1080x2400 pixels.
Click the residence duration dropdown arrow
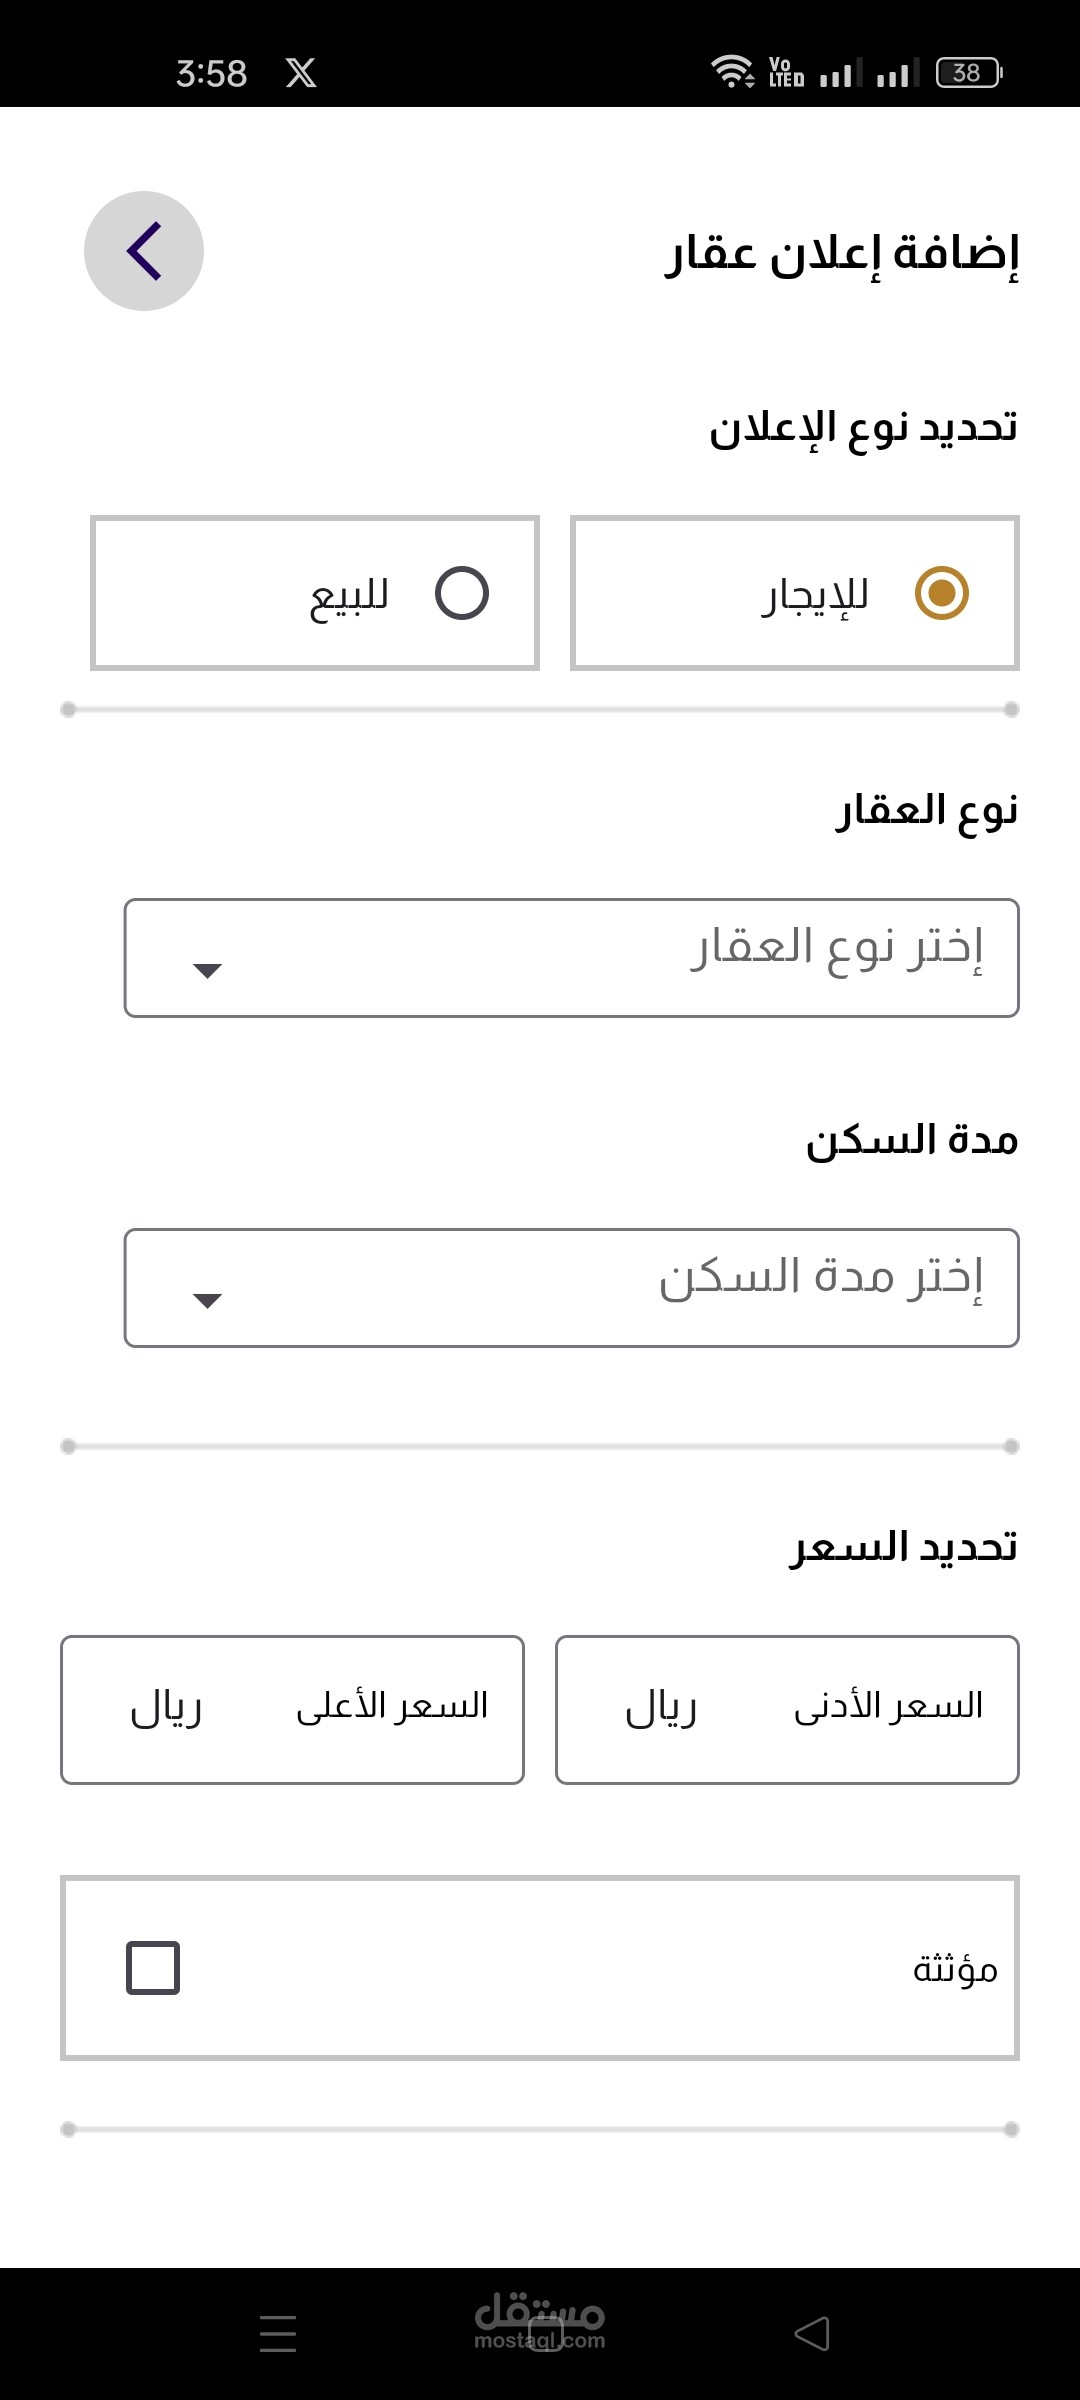[x=207, y=1300]
